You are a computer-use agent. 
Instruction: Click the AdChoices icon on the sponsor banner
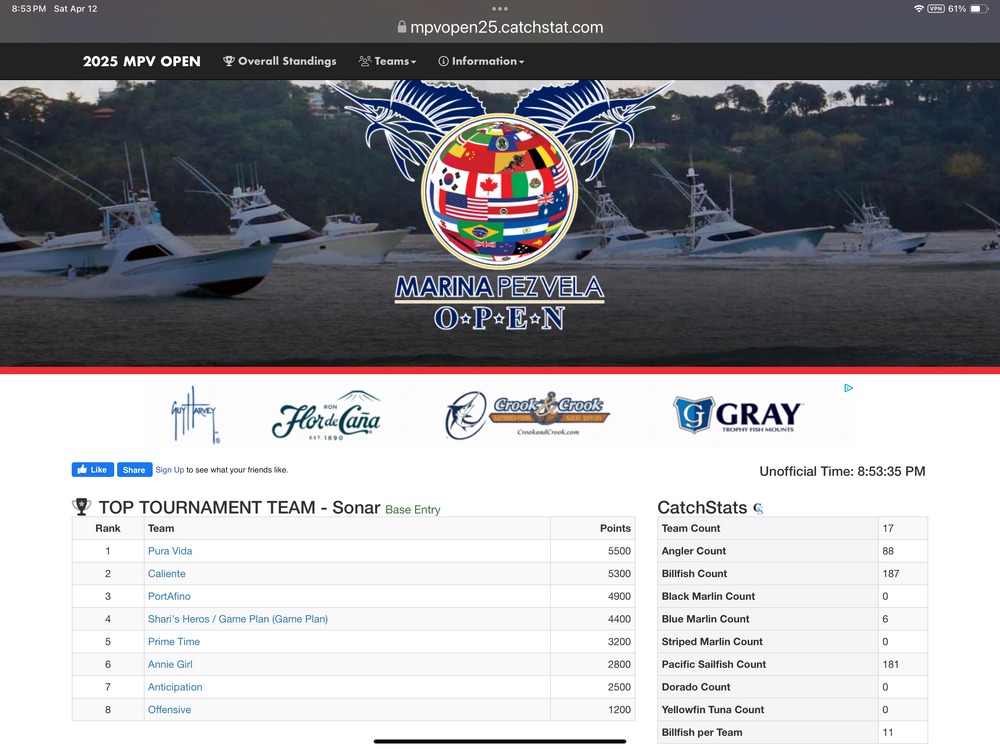coord(848,388)
